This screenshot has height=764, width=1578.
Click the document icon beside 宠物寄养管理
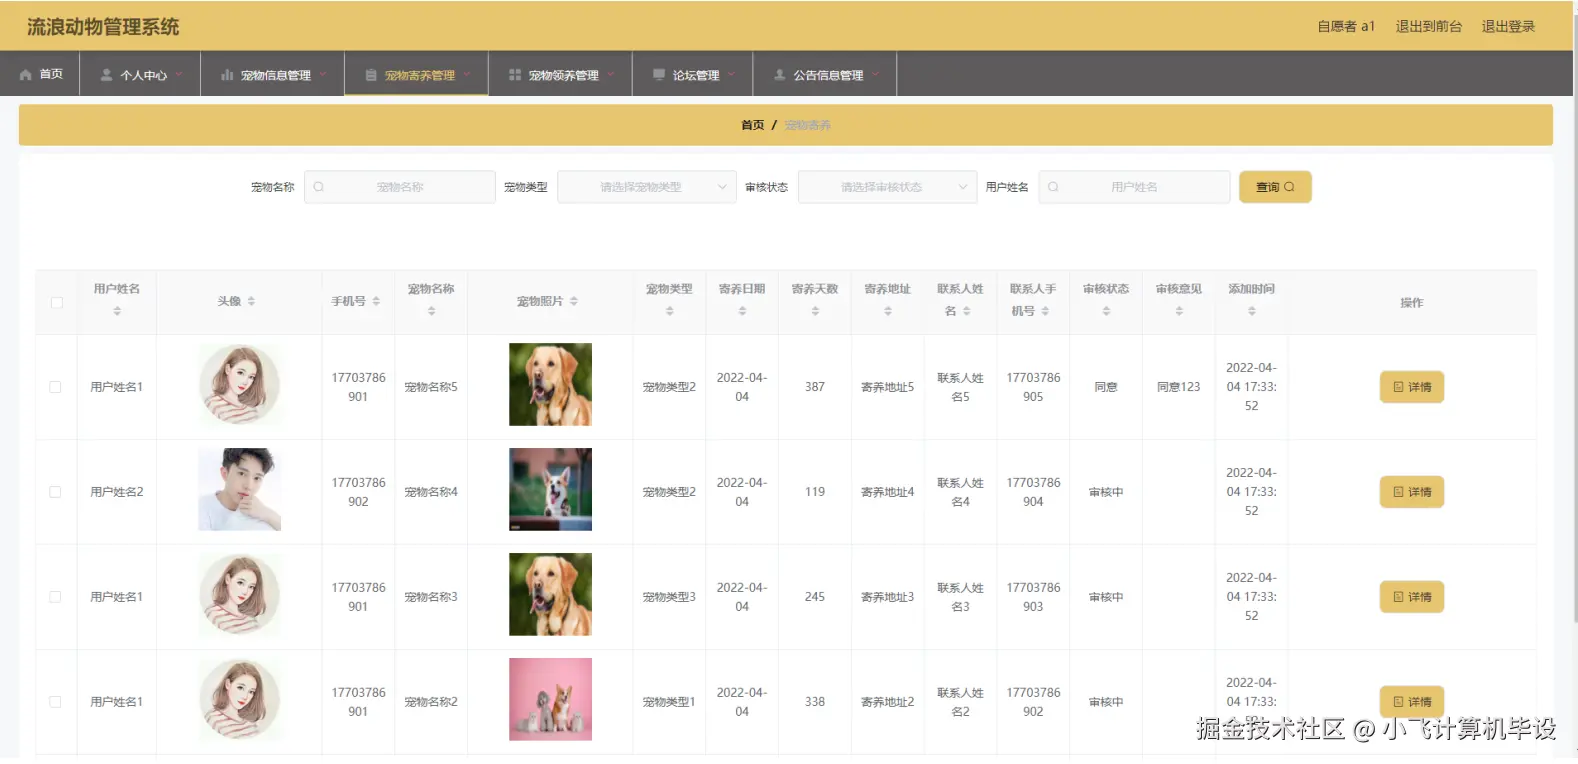tap(371, 75)
